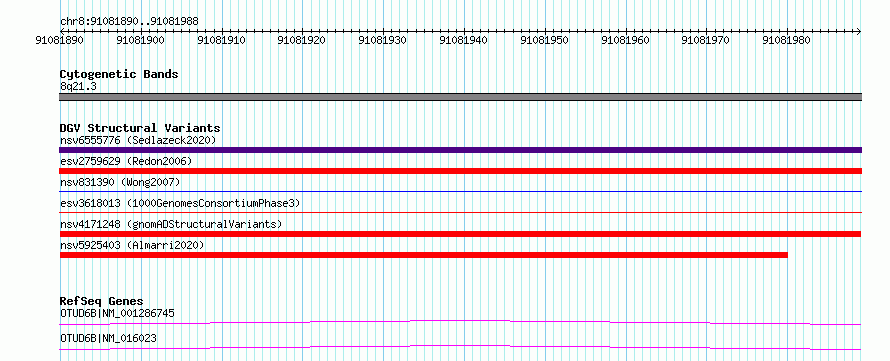Select gene label OTUD6B|NM_016023
890x361 pixels.
pyautogui.click(x=108, y=339)
